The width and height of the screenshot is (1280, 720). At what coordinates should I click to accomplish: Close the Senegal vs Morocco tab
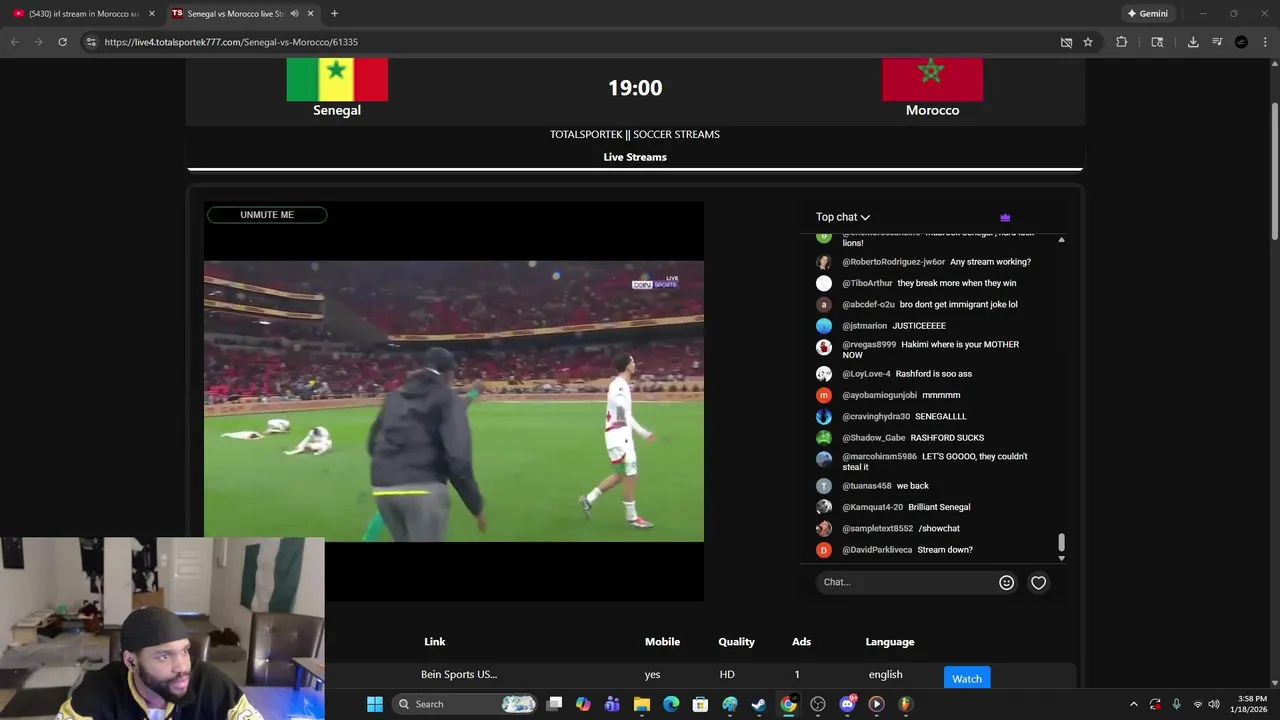pyautogui.click(x=311, y=14)
